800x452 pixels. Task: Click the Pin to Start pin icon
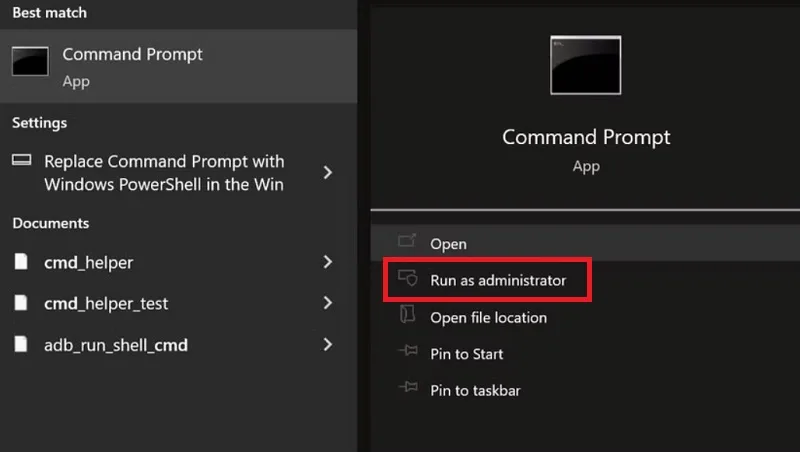point(408,350)
